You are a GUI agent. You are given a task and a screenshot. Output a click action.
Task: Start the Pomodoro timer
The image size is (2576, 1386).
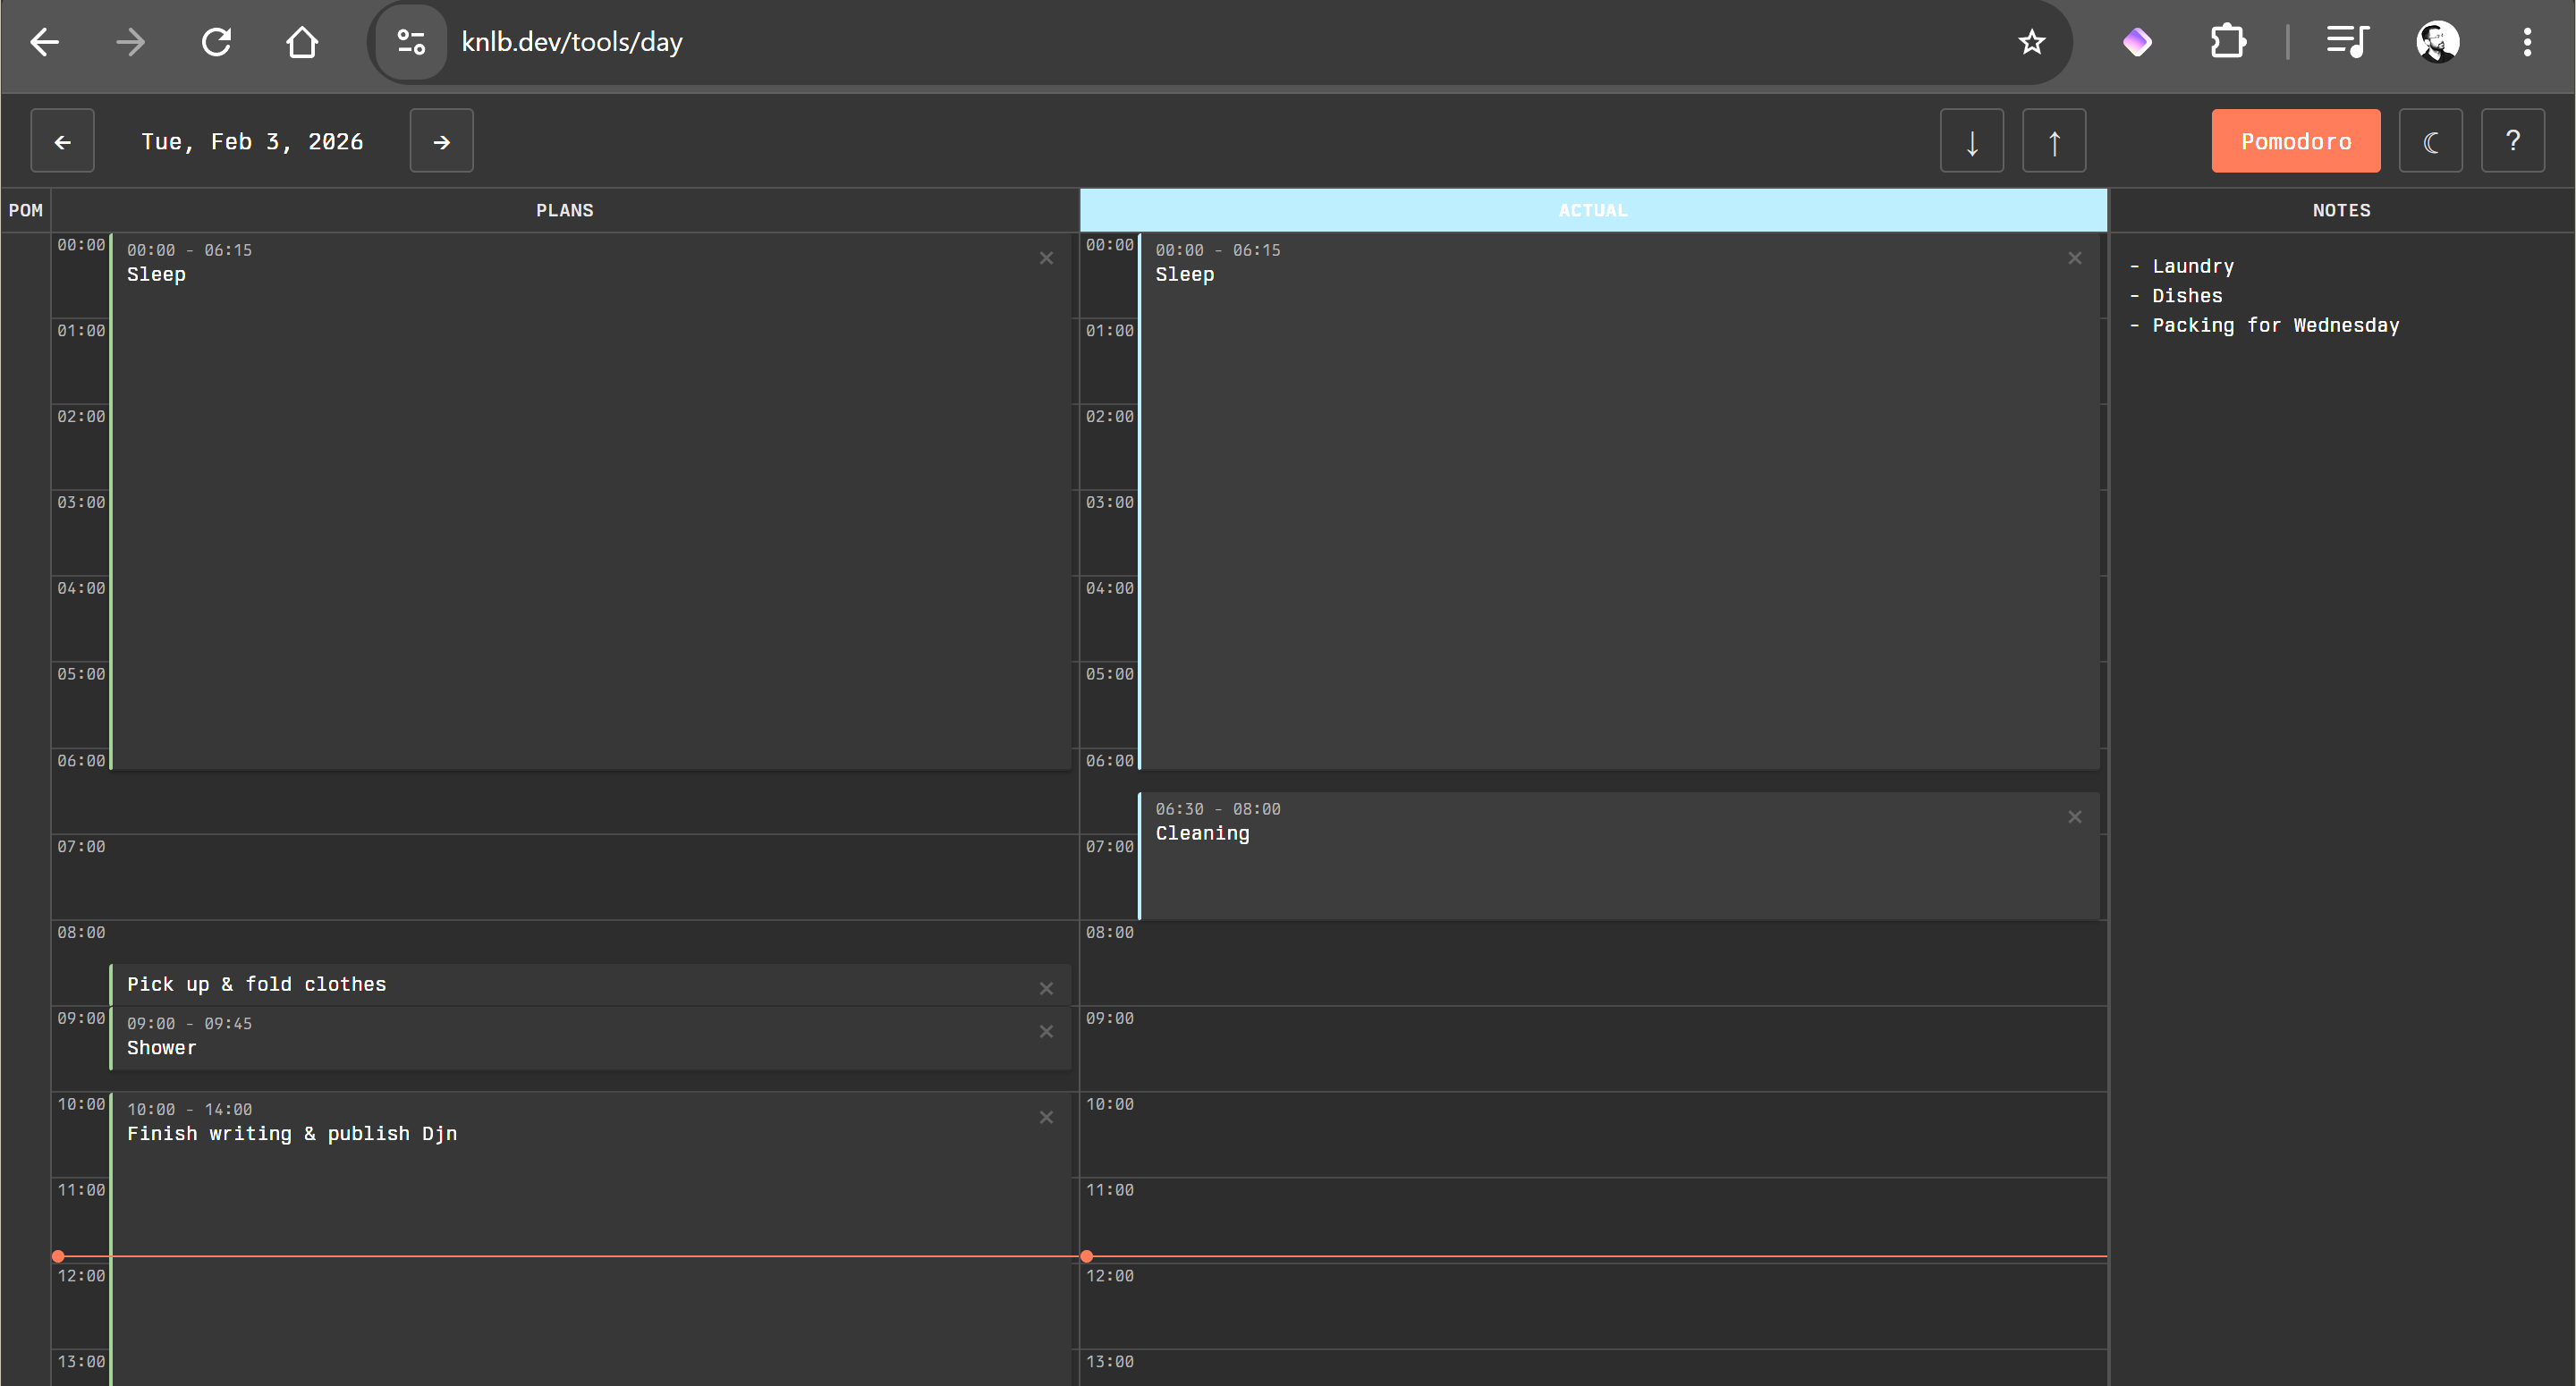click(2295, 141)
